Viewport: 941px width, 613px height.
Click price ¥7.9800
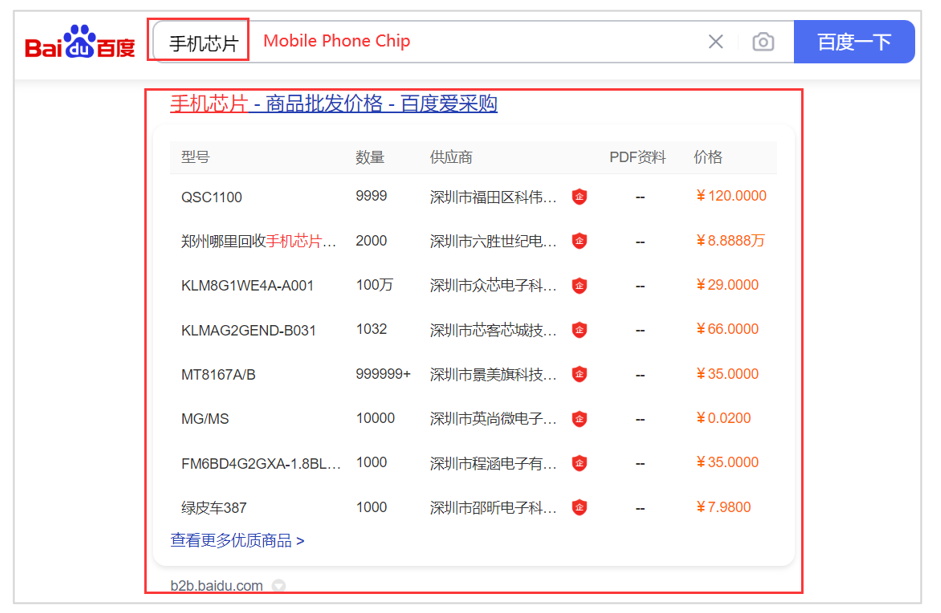click(723, 507)
